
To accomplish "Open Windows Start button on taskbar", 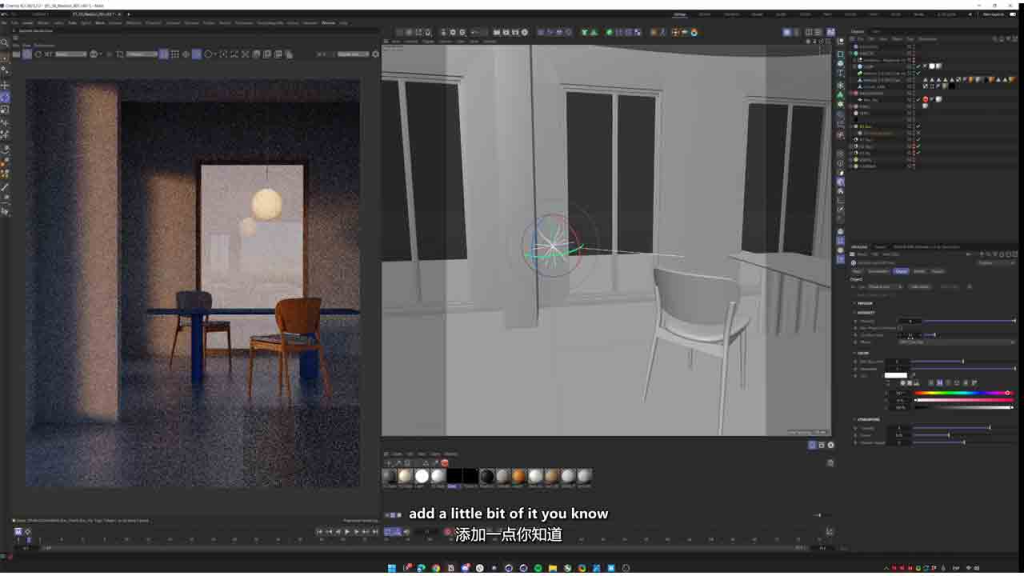I will (391, 568).
